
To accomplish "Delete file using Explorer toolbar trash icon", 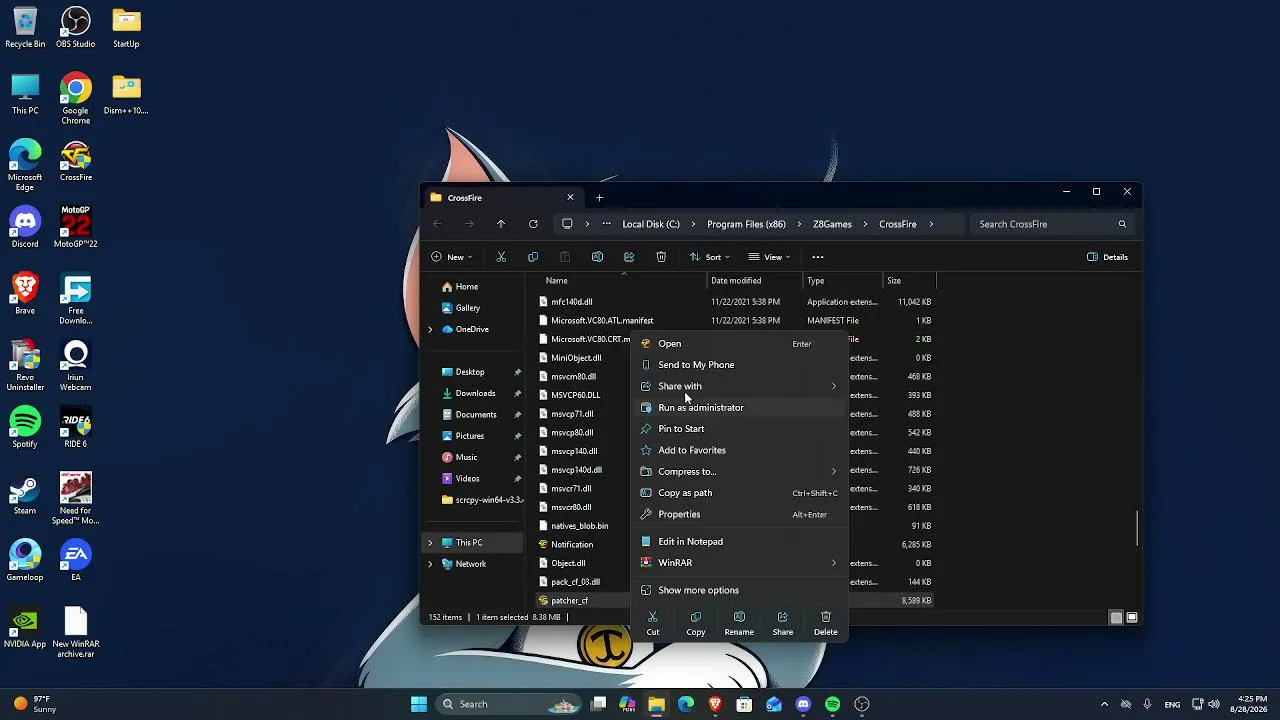I will point(661,257).
